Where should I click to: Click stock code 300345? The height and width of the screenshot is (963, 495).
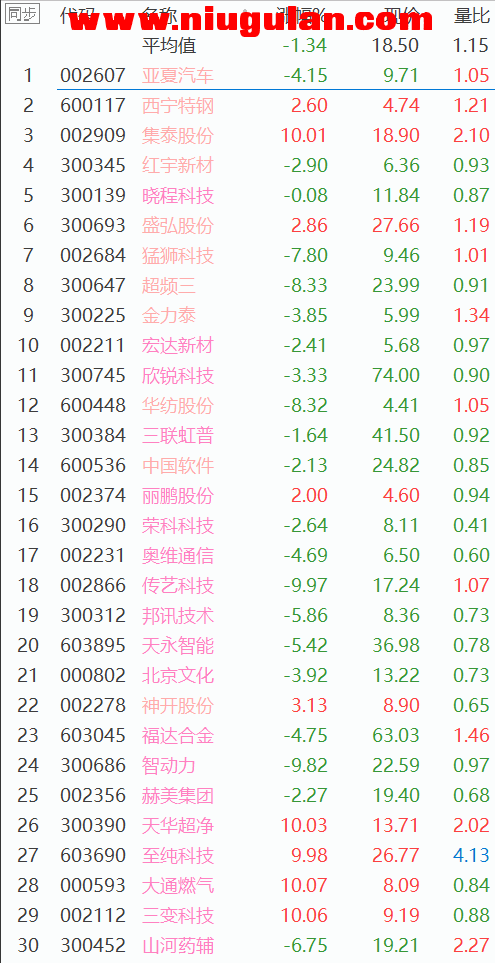93,165
